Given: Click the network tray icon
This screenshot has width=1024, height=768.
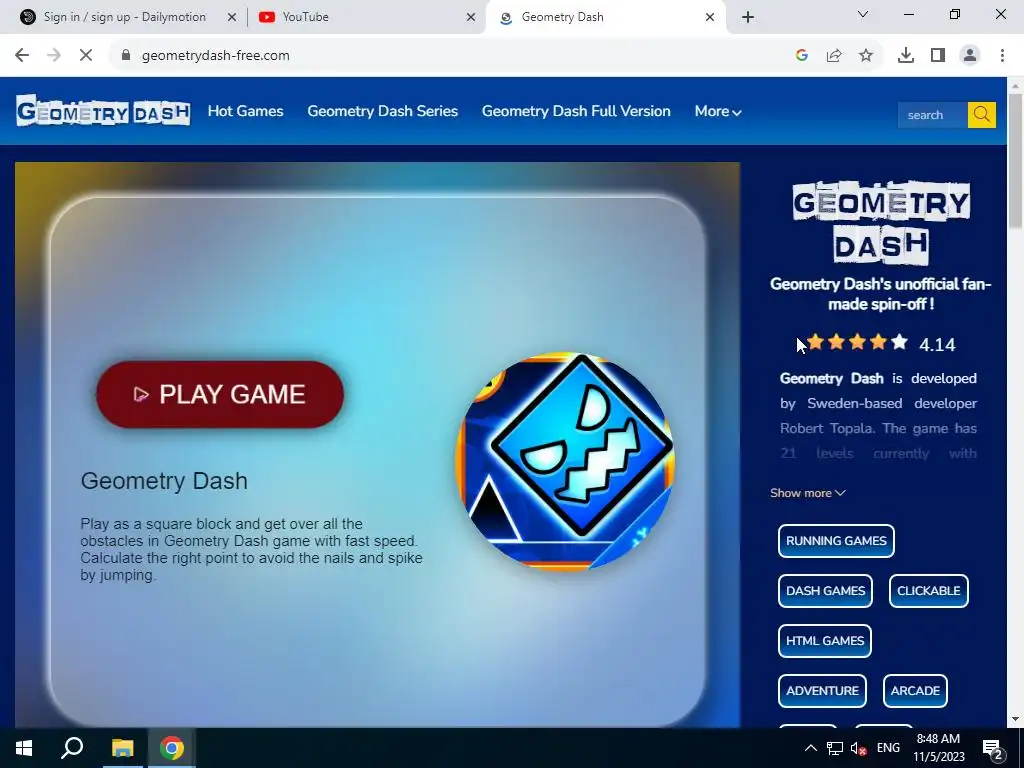Looking at the screenshot, I should click(835, 748).
